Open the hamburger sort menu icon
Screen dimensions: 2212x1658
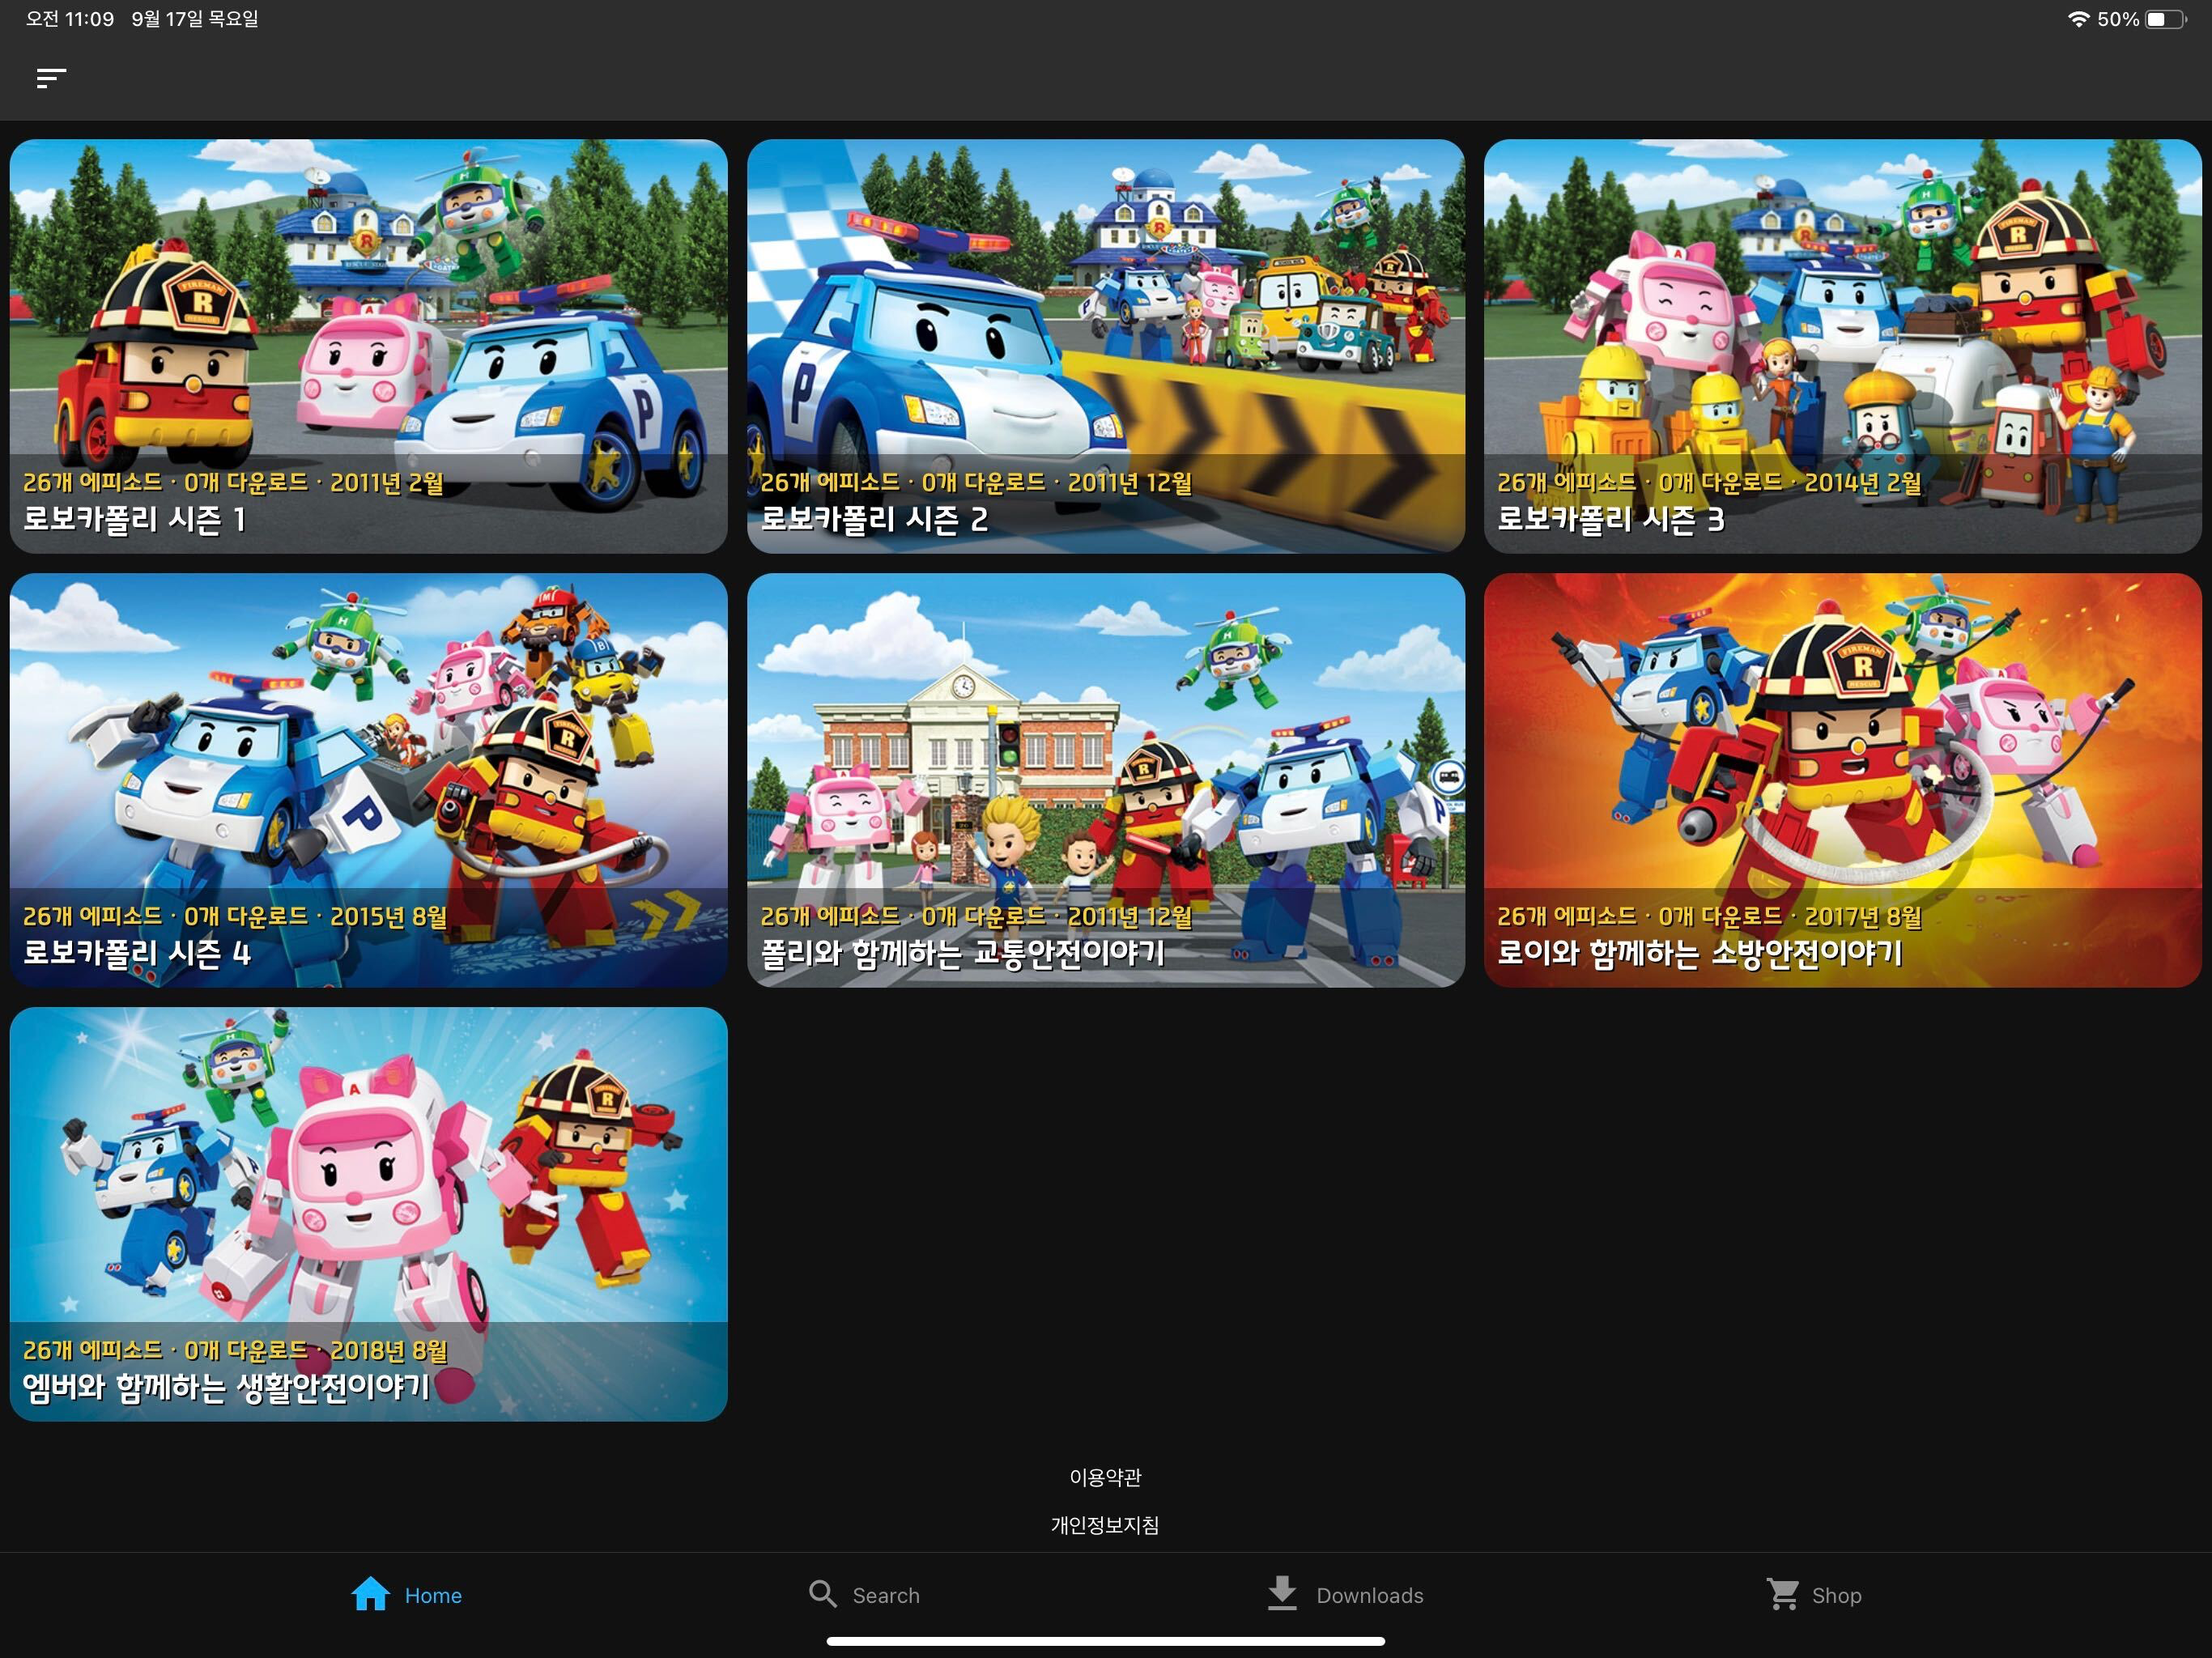[x=51, y=78]
